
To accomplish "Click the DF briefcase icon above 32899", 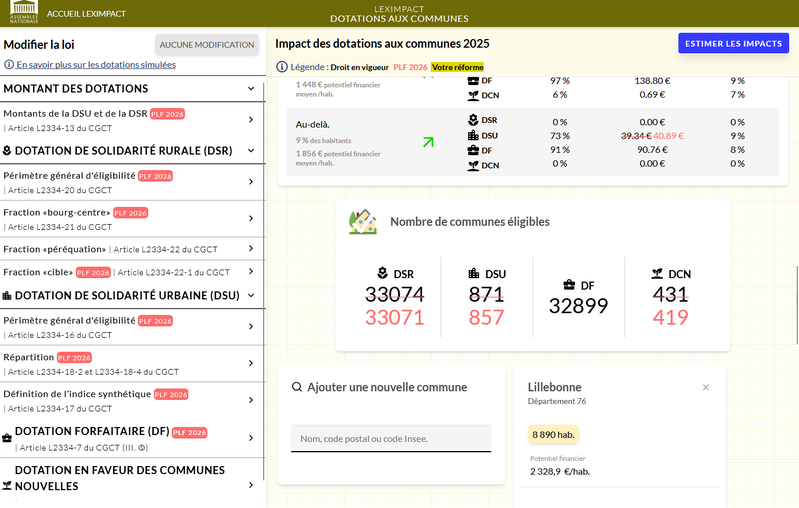I will pos(569,285).
